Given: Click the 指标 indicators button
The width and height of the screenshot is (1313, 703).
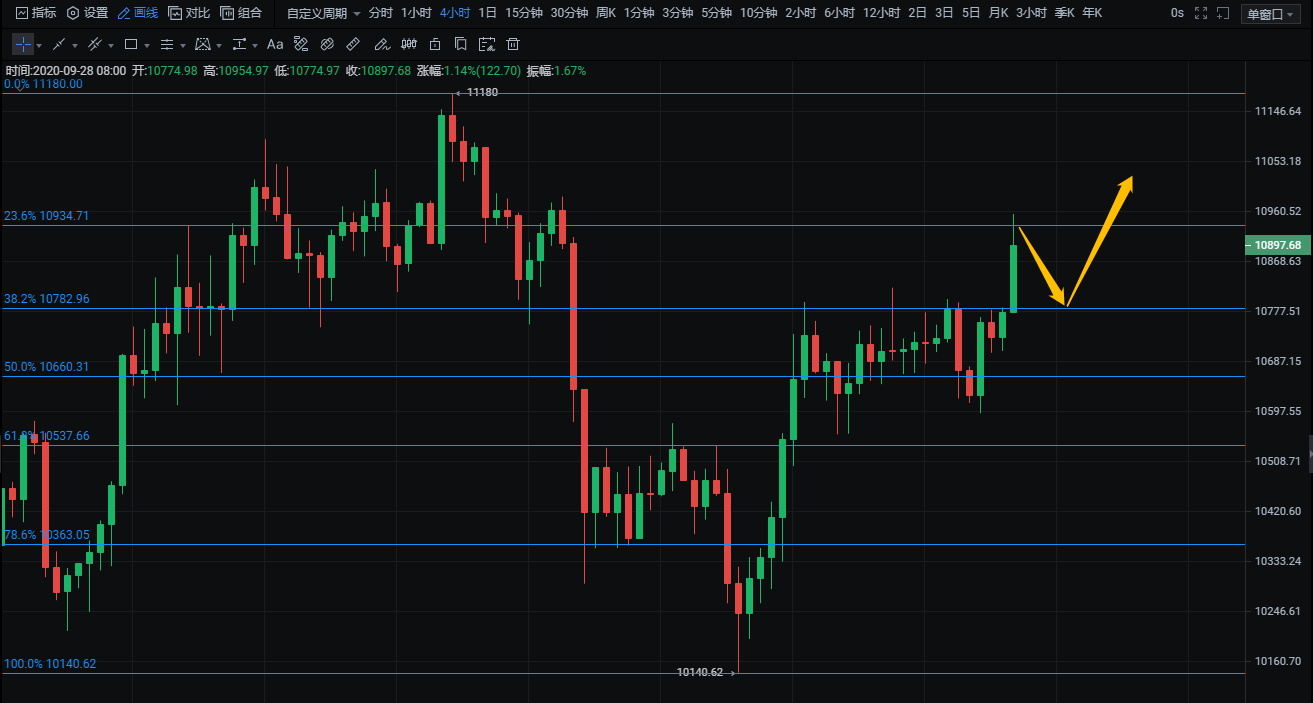Looking at the screenshot, I should click(35, 13).
